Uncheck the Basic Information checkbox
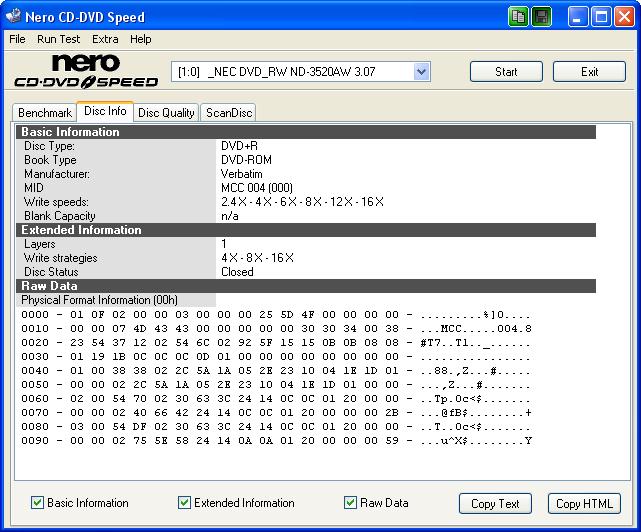The width and height of the screenshot is (641, 532). tap(37, 503)
